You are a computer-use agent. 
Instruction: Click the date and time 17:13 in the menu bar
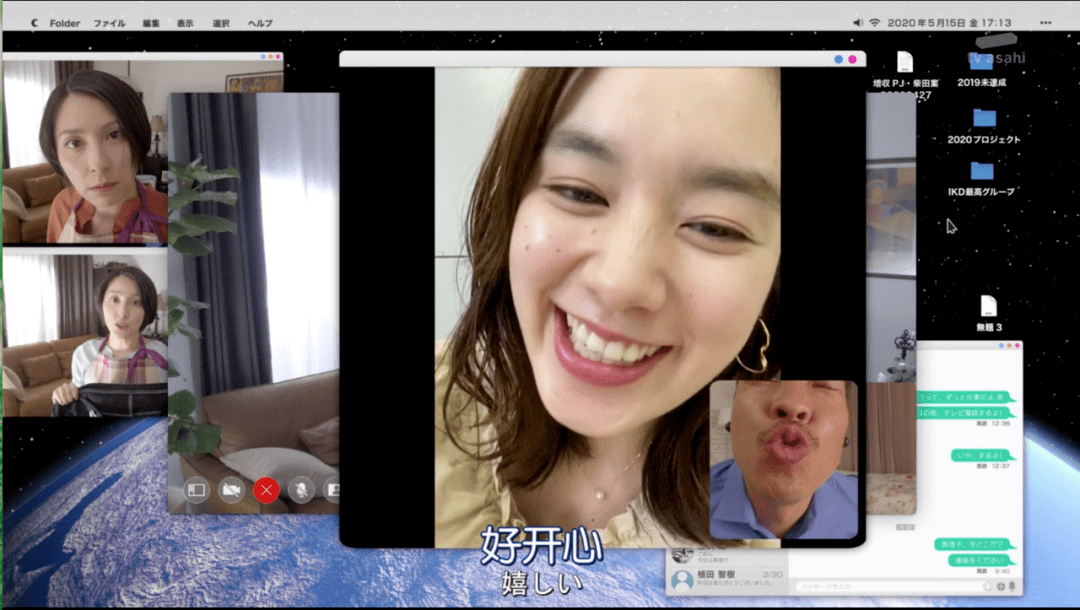(x=949, y=23)
